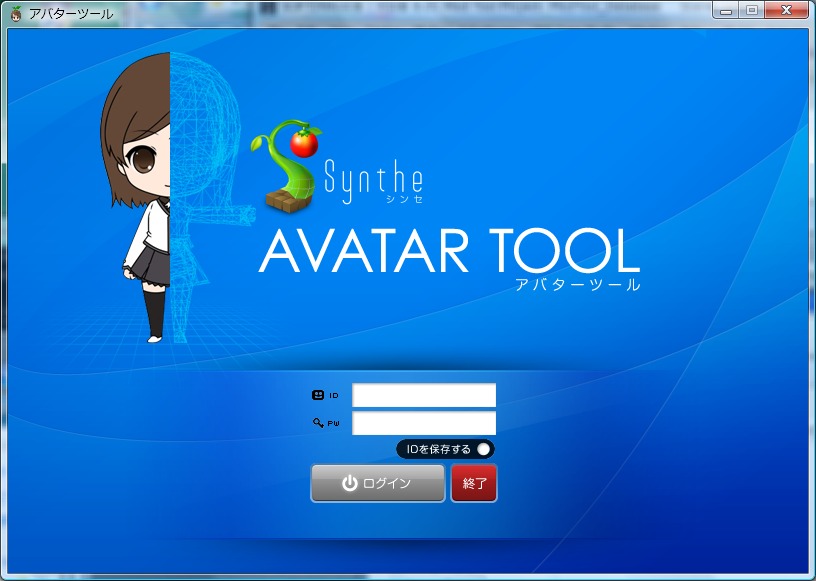The image size is (816, 581).
Task: Click the PW password input field
Action: 424,423
